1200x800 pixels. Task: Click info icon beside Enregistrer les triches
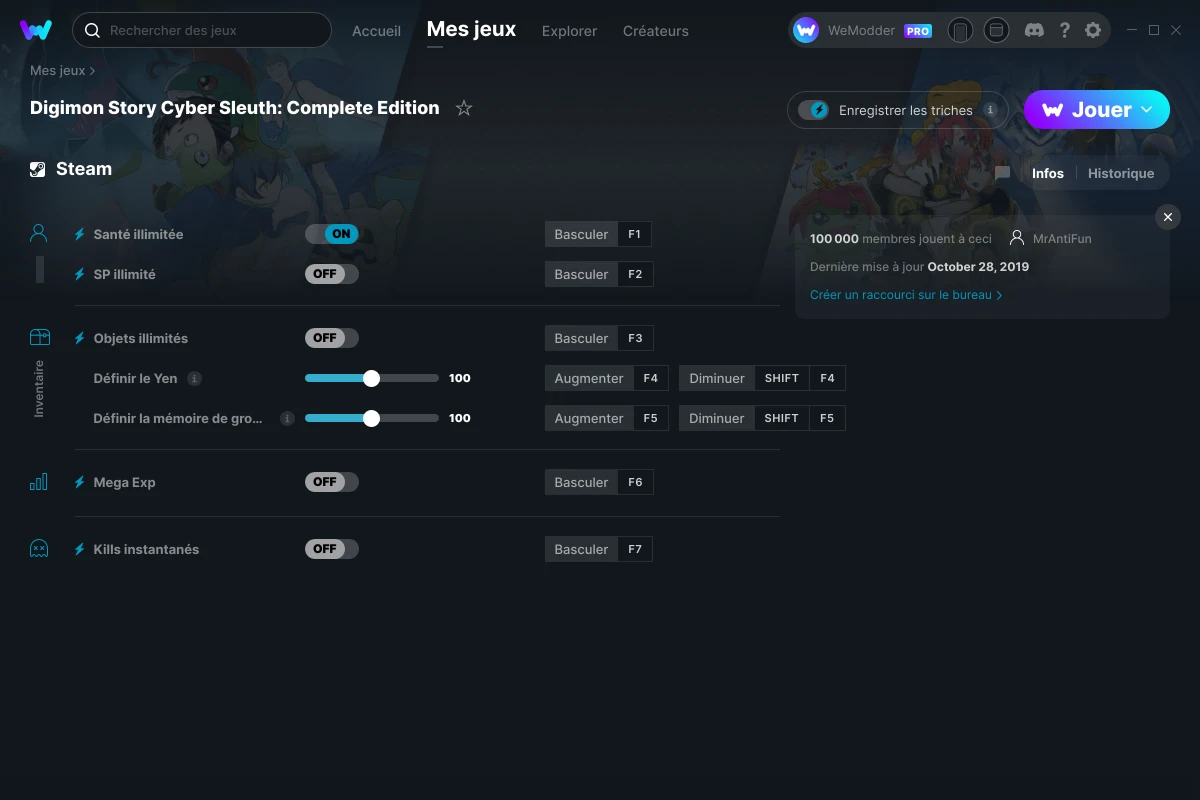tap(990, 110)
